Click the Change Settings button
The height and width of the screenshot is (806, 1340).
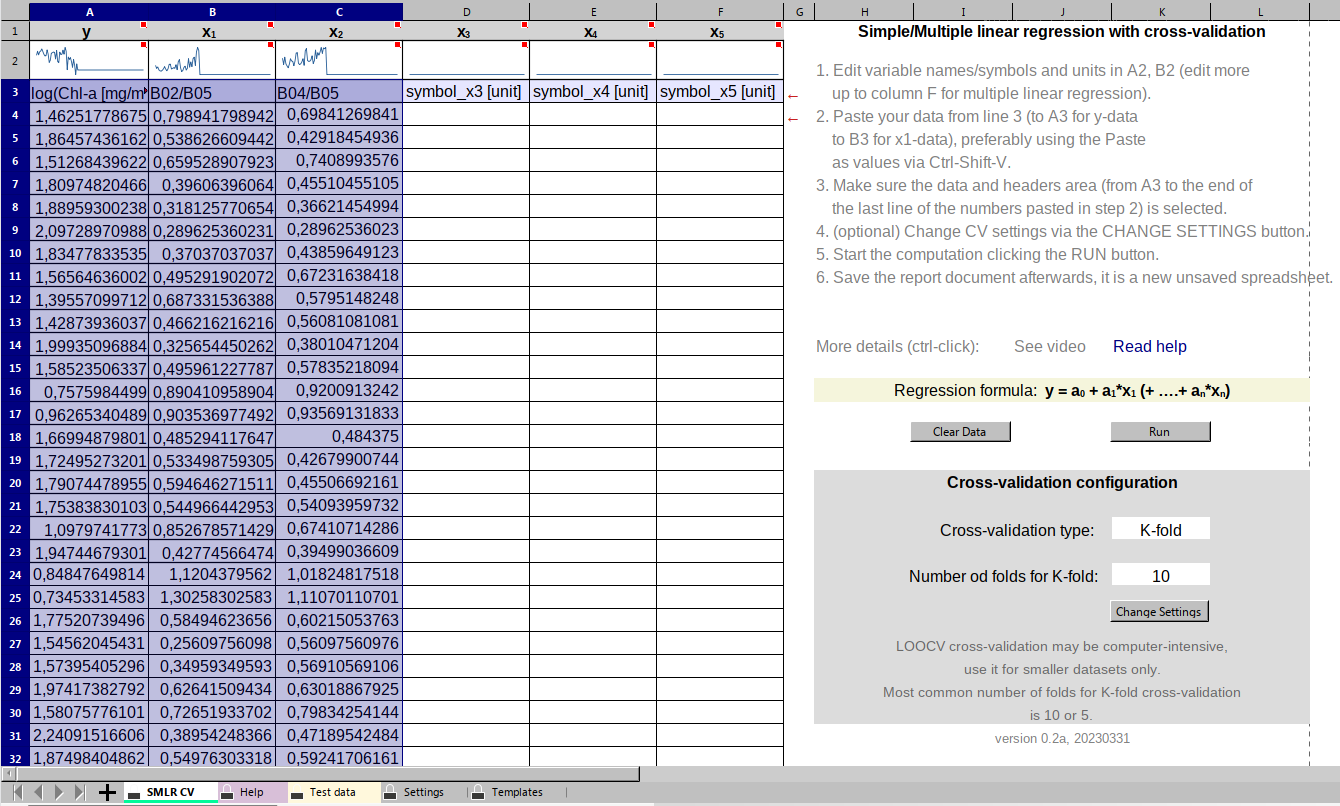pyautogui.click(x=1159, y=611)
